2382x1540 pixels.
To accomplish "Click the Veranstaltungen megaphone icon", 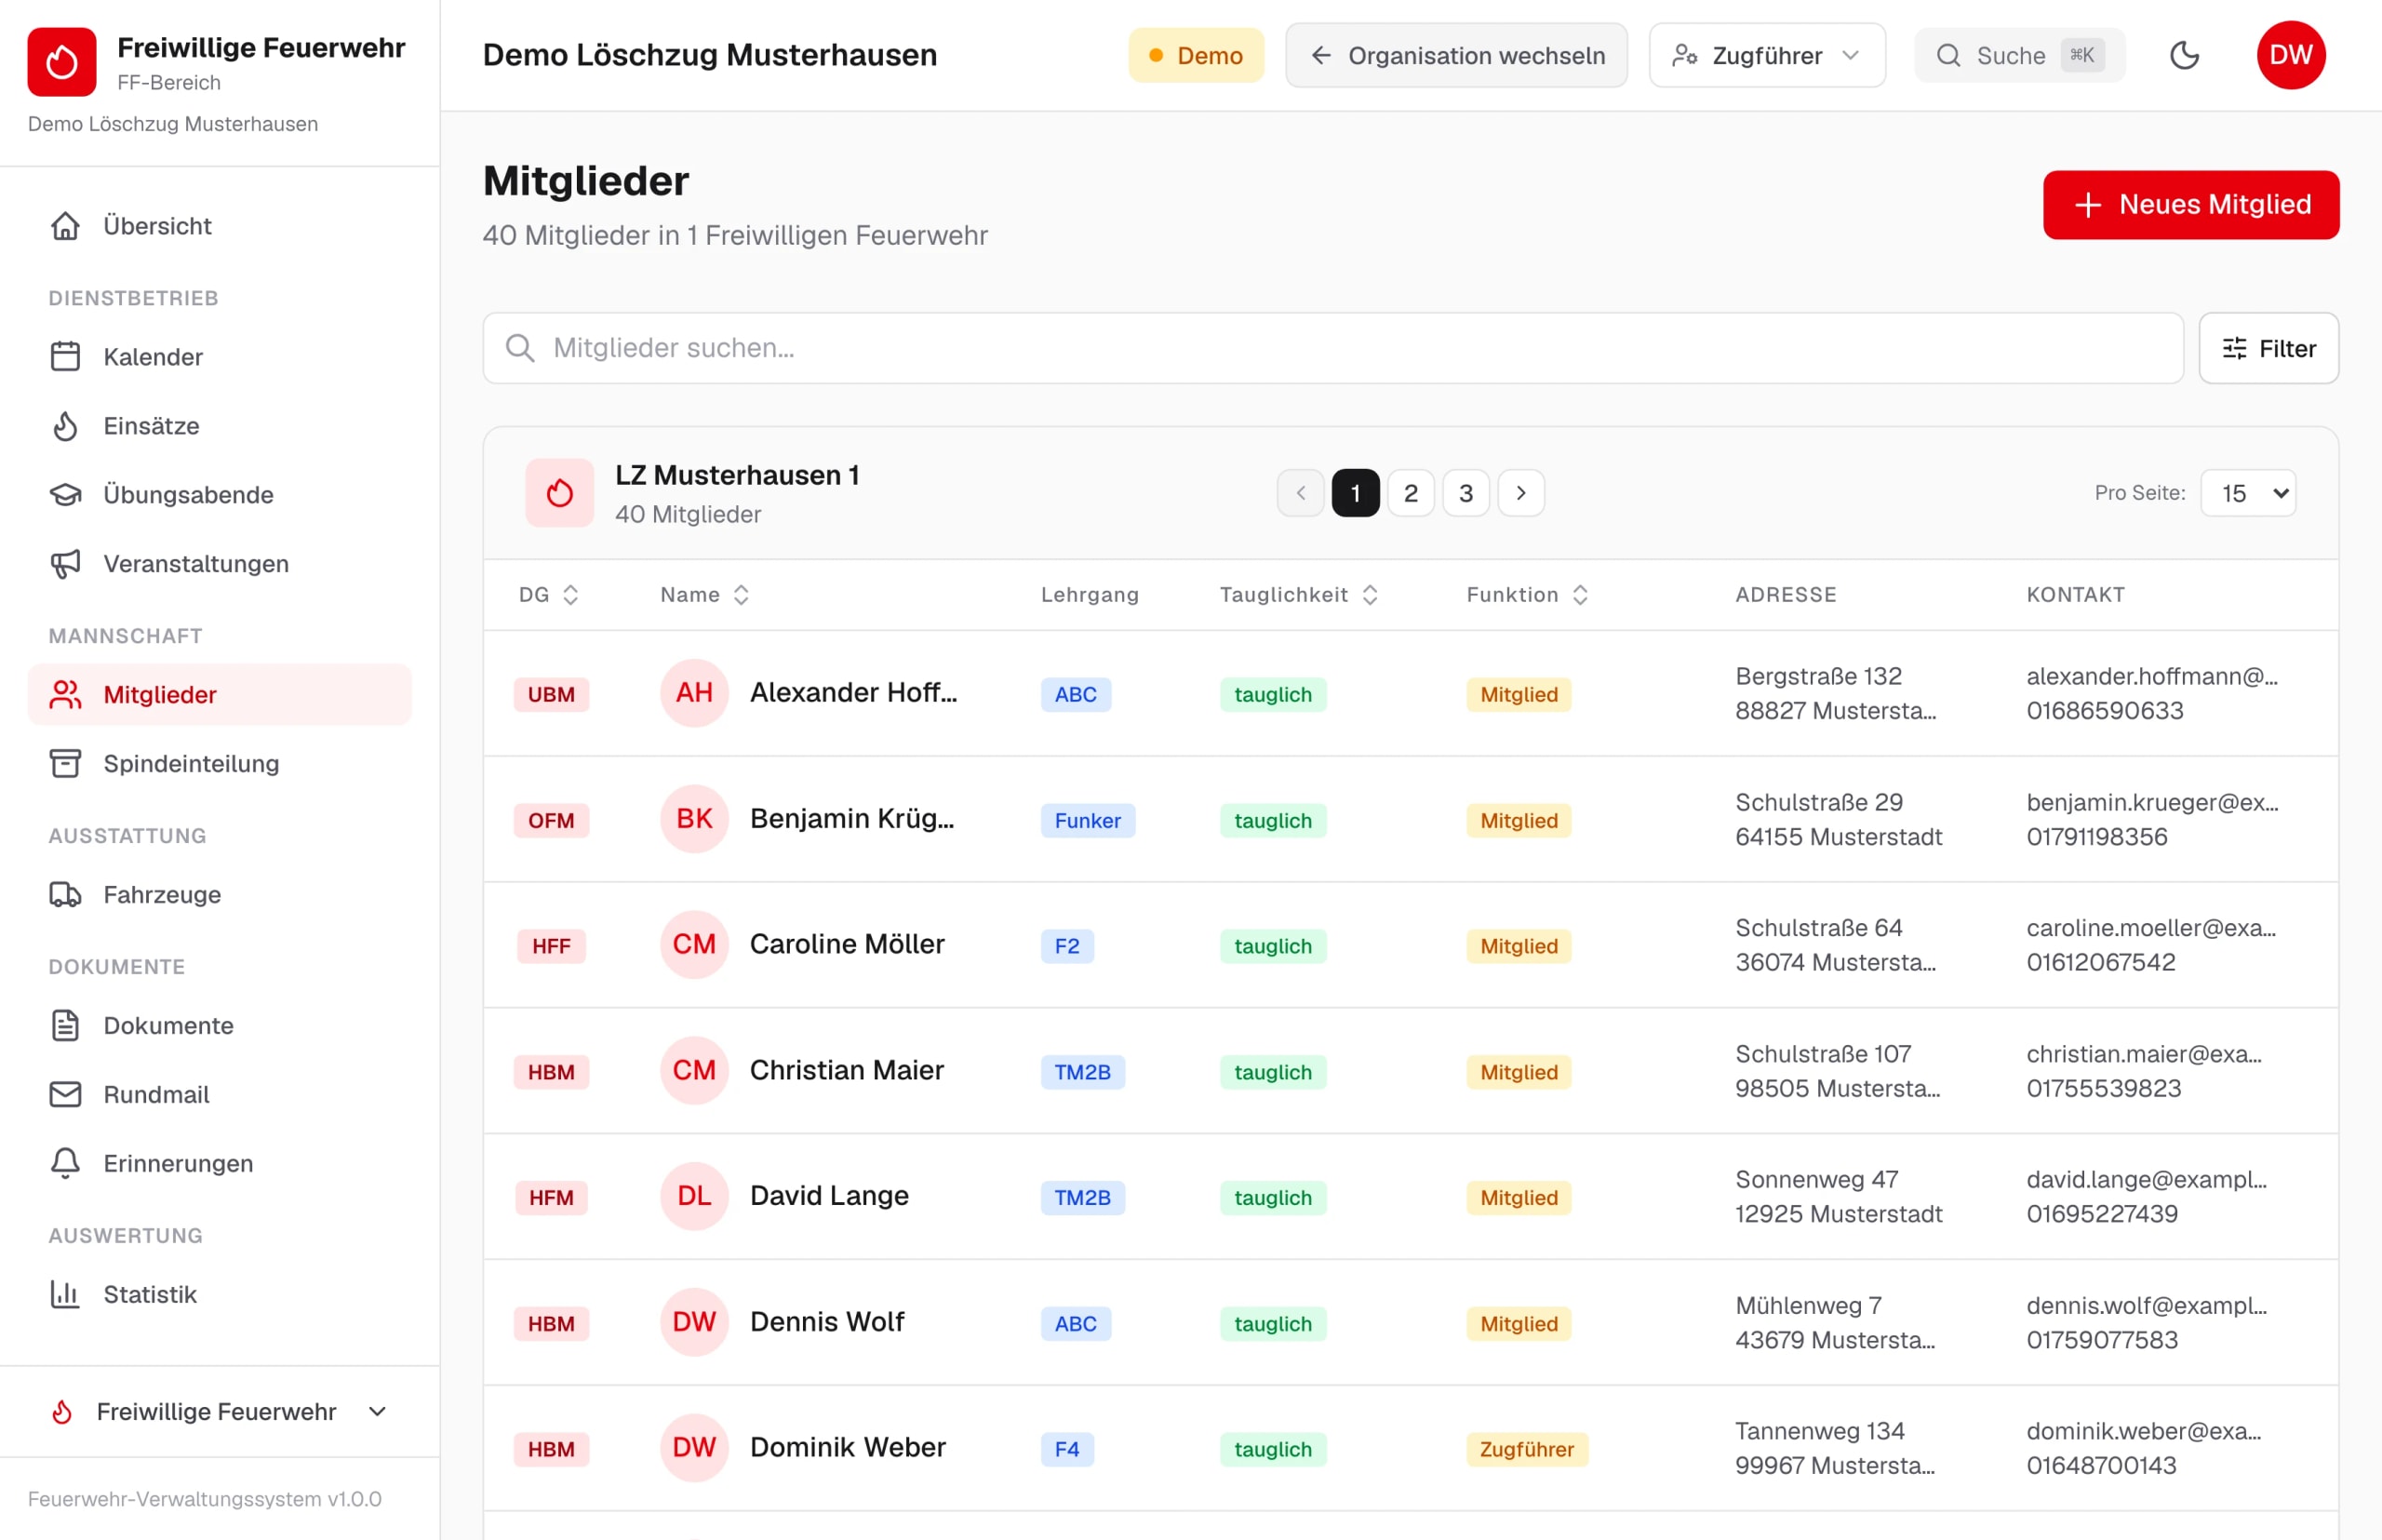I will pyautogui.click(x=66, y=564).
